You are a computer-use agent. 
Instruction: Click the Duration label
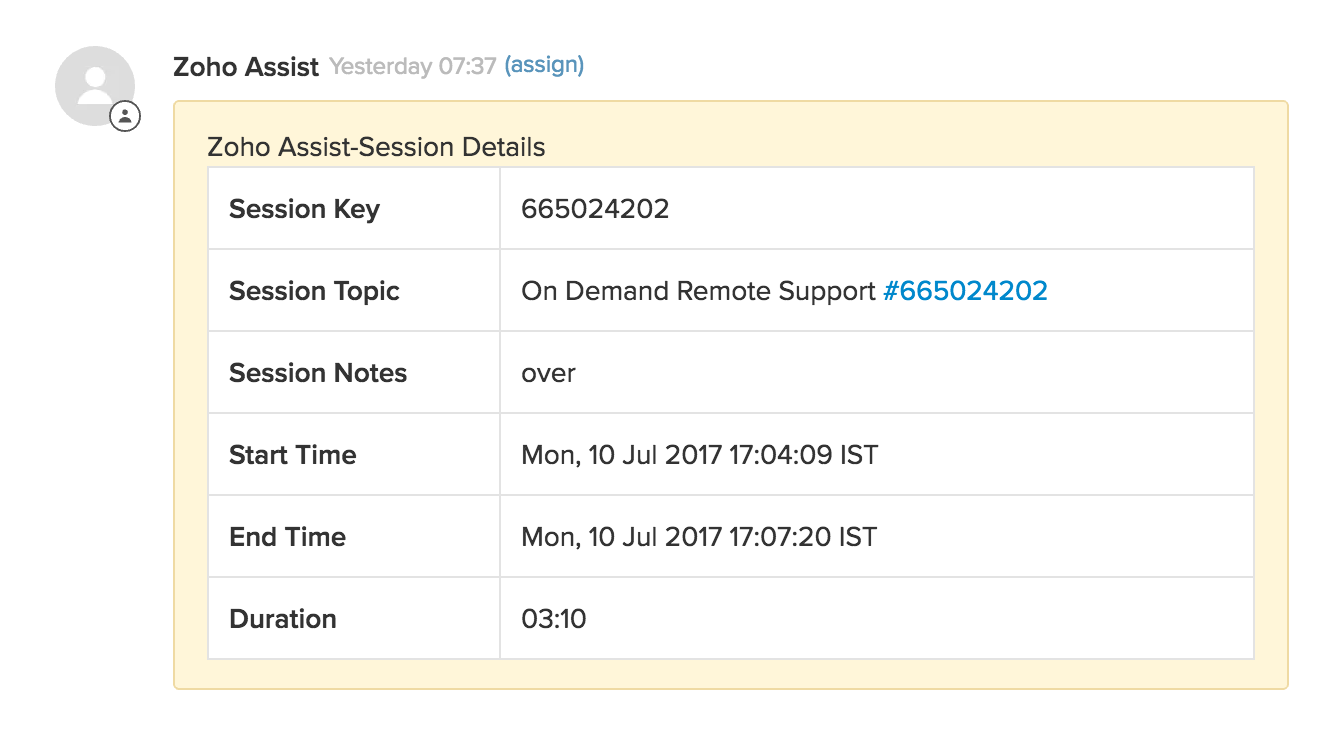282,619
